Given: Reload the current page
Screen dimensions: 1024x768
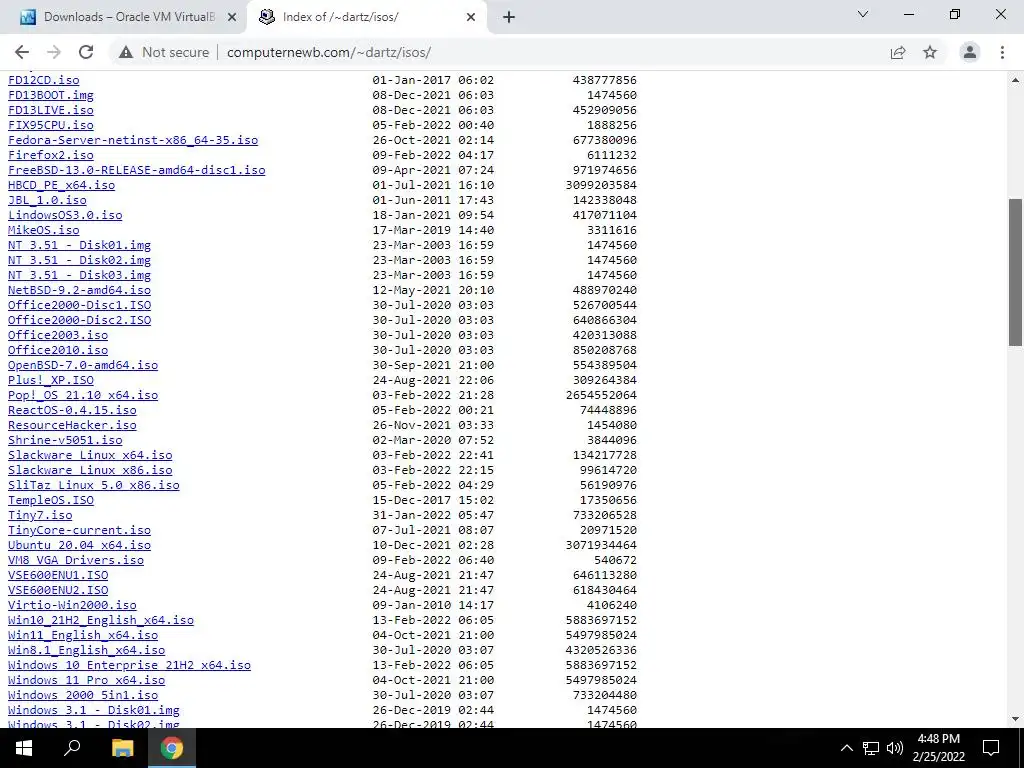Looking at the screenshot, I should [x=86, y=52].
